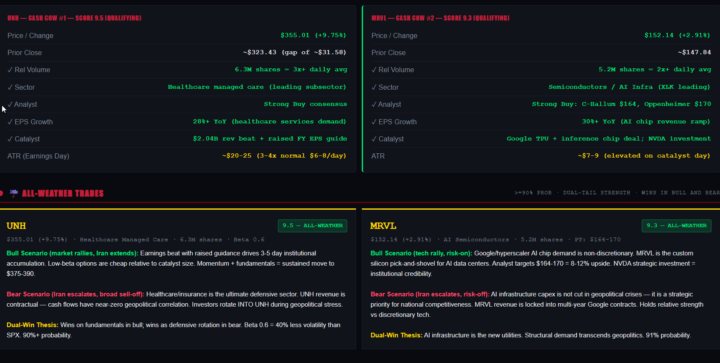Select UNH prior close ~$323.43 gap value
The width and height of the screenshot is (720, 363).
click(x=295, y=52)
